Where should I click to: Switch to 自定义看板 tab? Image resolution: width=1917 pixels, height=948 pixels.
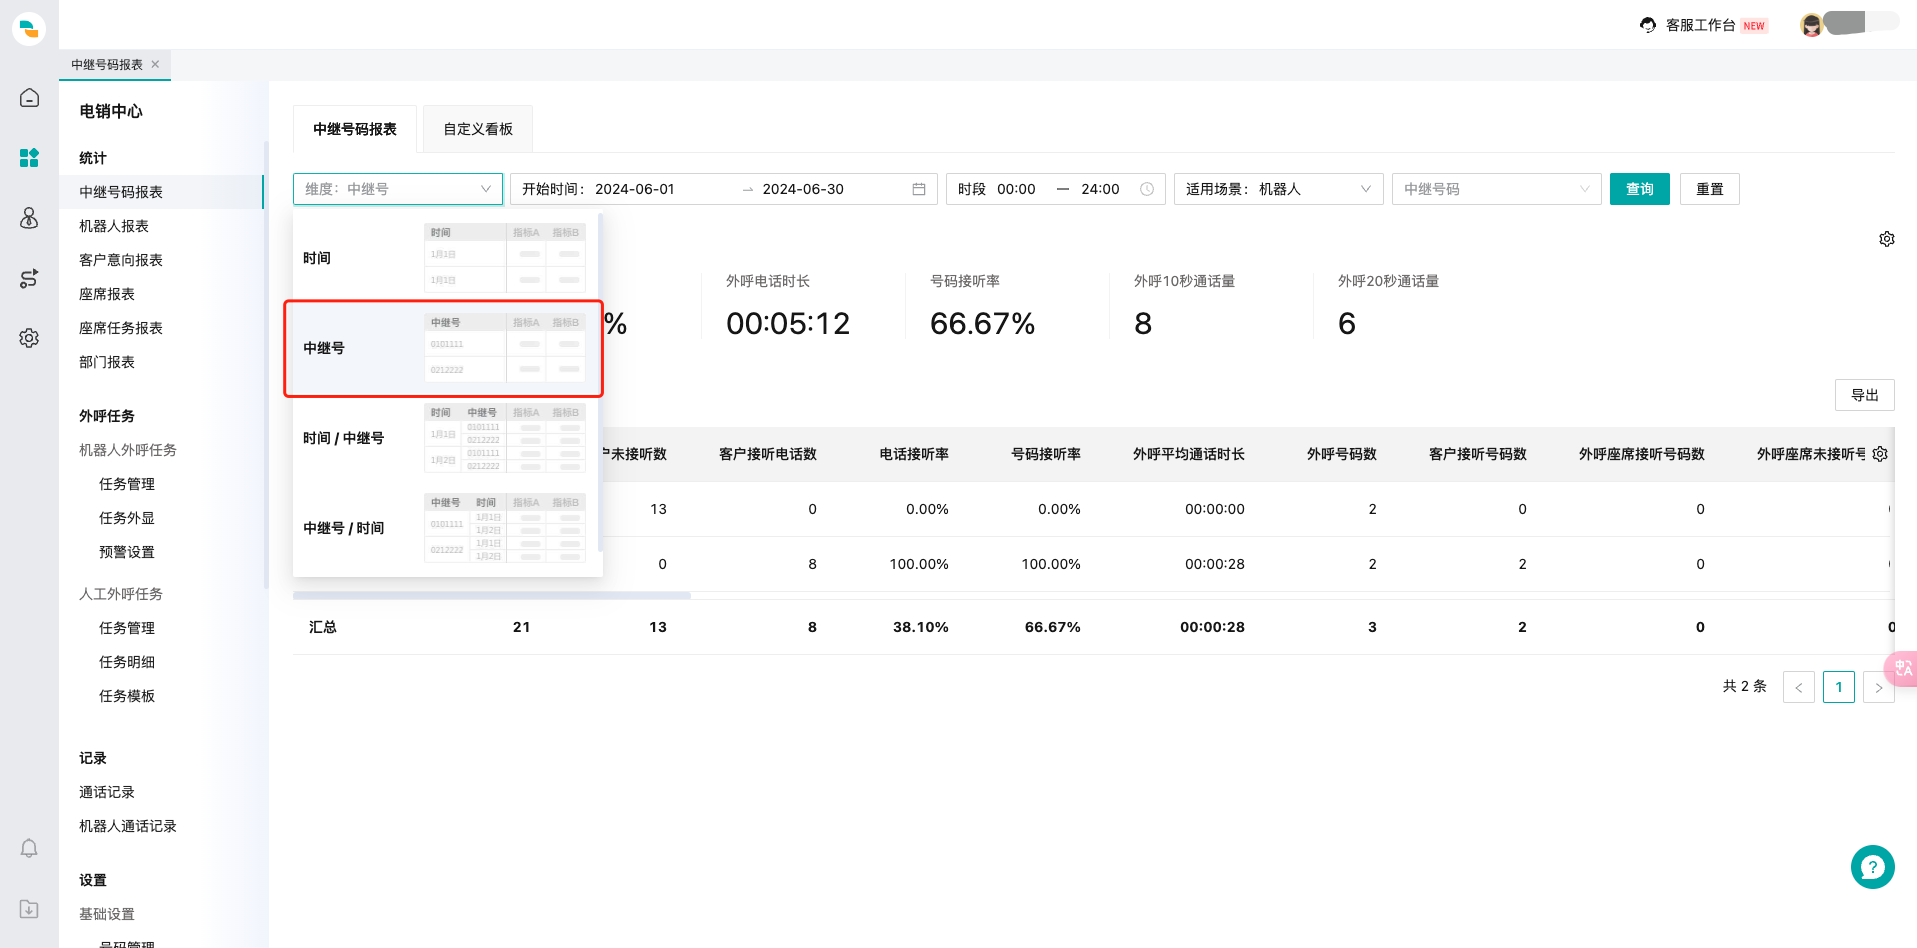click(478, 129)
